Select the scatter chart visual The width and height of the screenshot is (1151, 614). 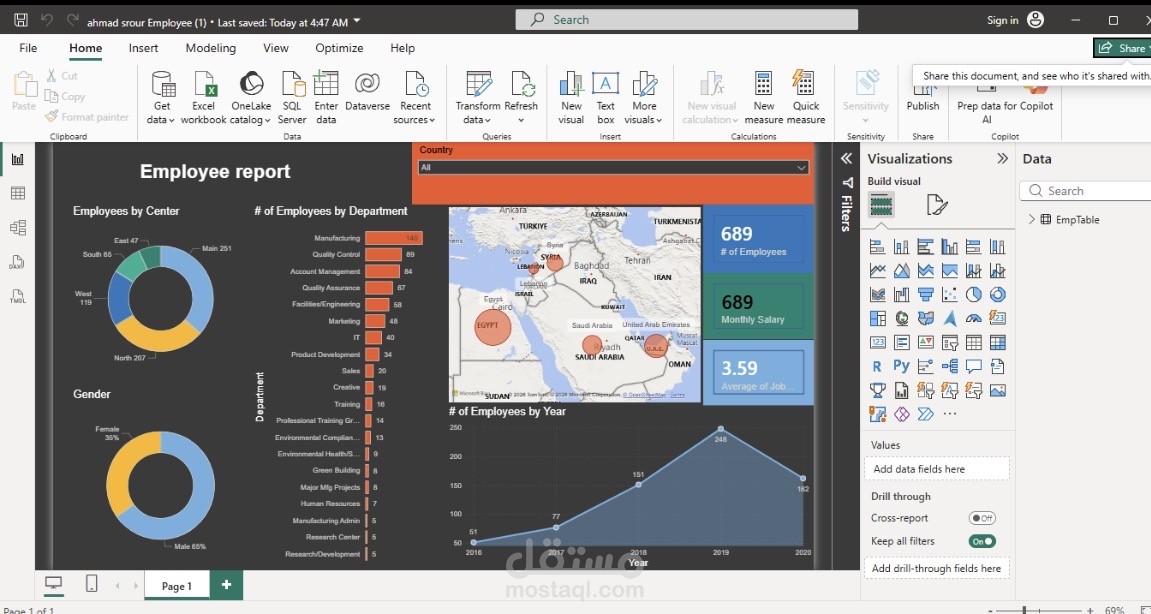pos(949,295)
